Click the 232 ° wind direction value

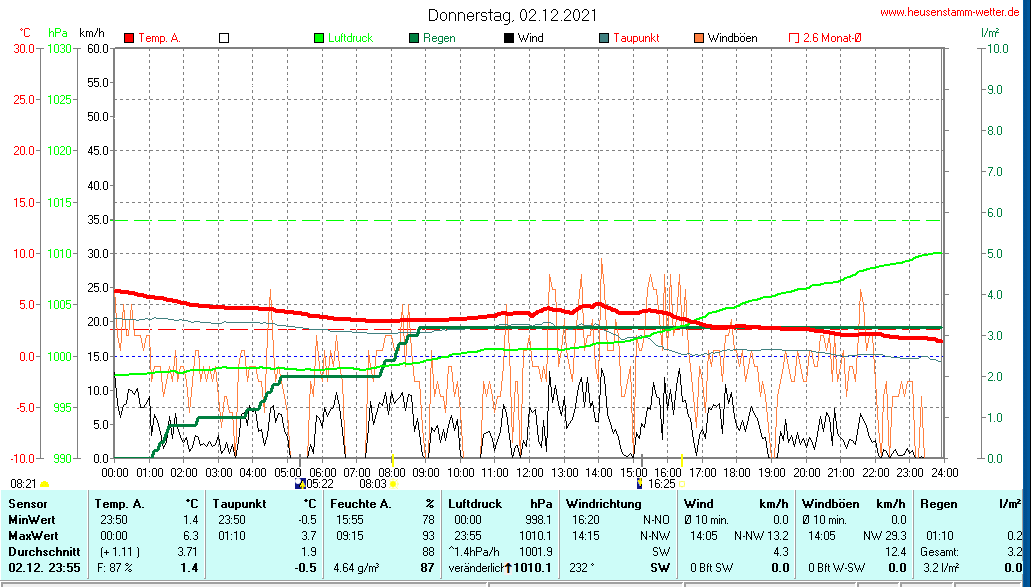pos(582,568)
